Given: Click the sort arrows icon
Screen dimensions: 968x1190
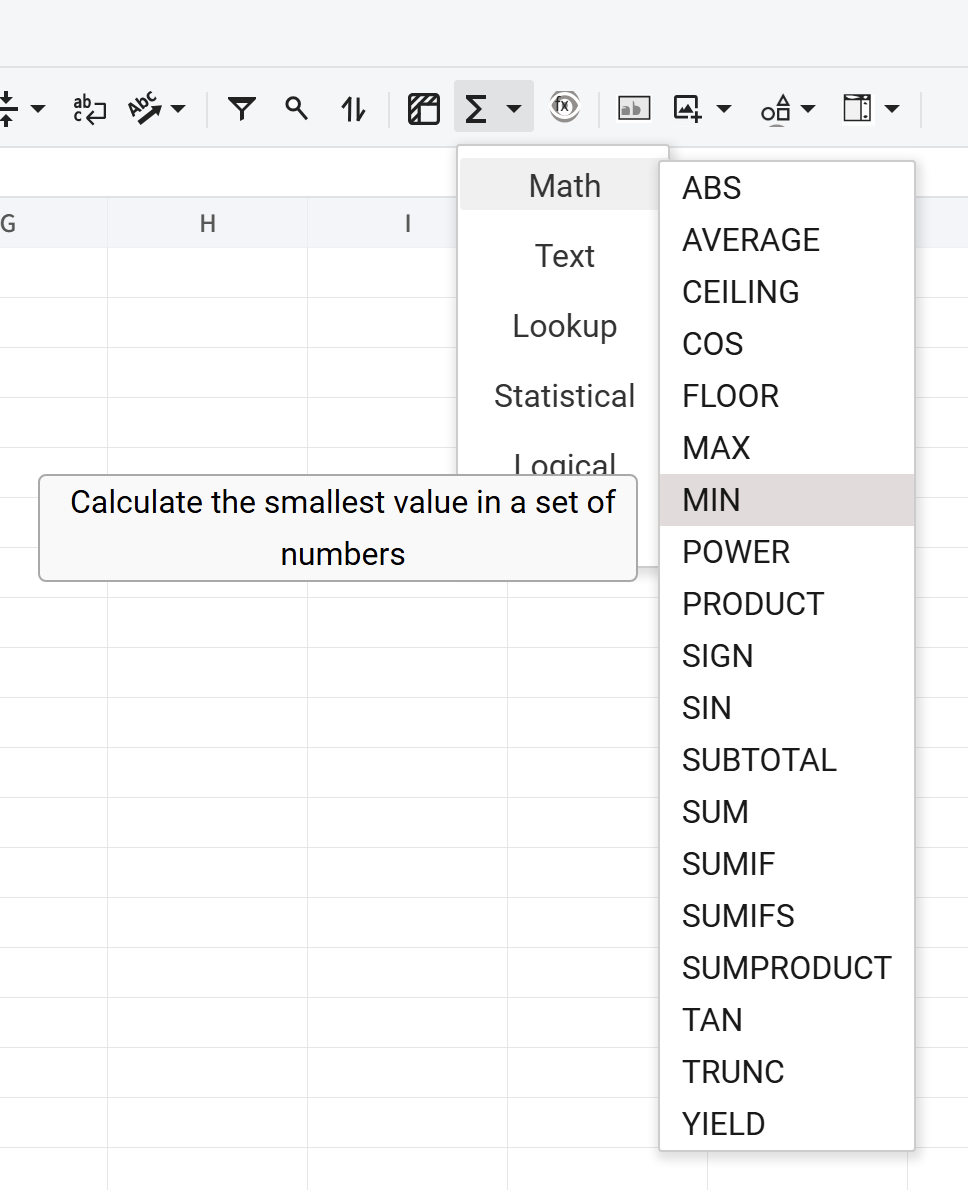Looking at the screenshot, I should point(353,108).
